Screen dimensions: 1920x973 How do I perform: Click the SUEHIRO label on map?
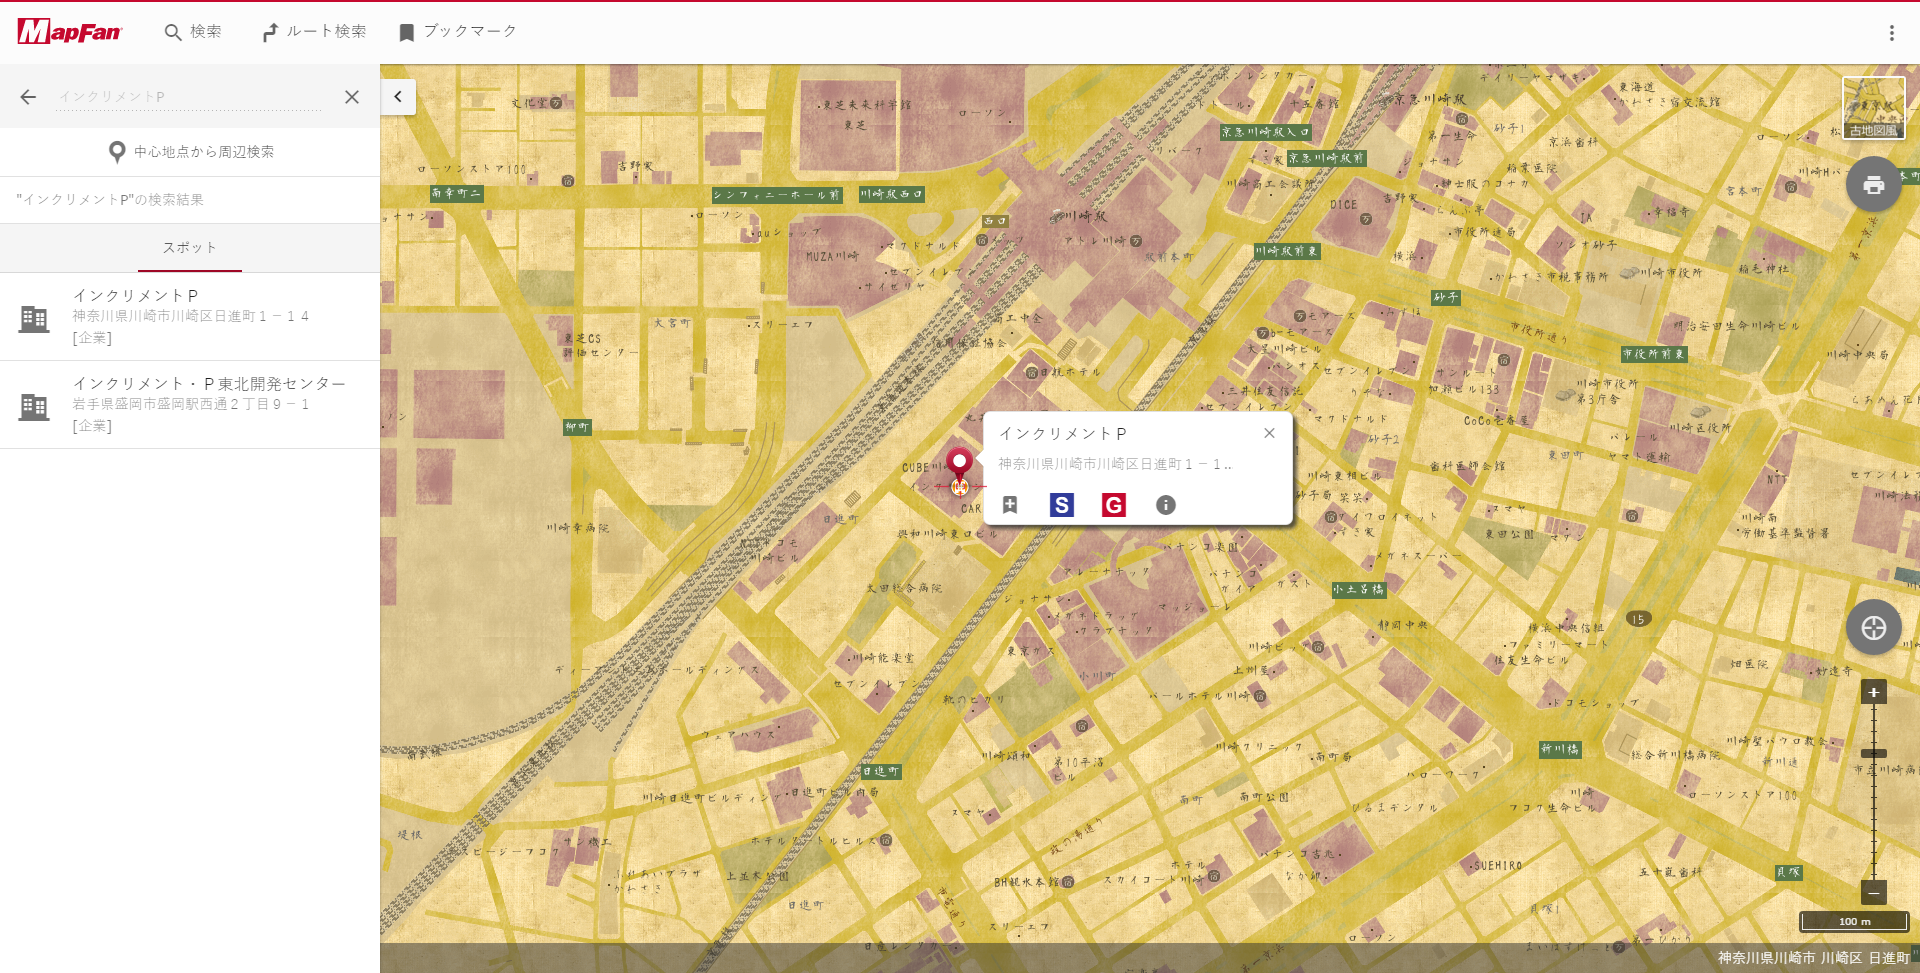(x=1498, y=866)
